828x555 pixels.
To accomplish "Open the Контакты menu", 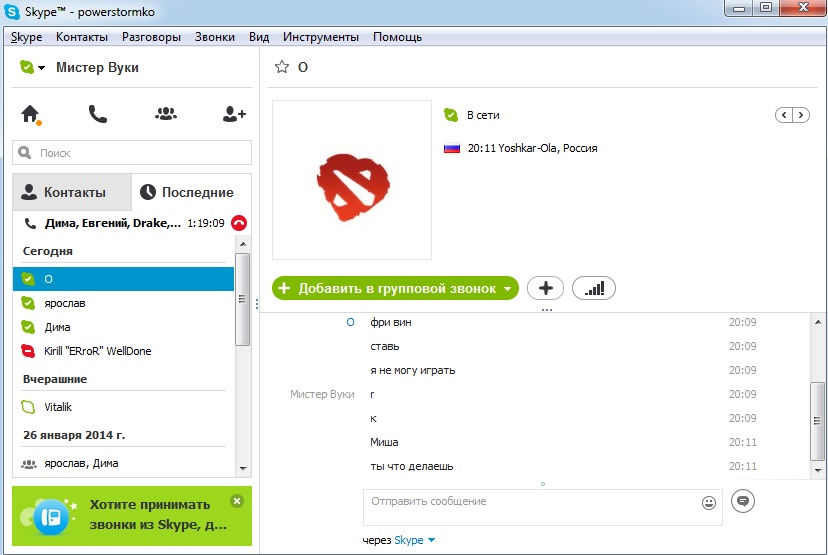I will tap(82, 37).
